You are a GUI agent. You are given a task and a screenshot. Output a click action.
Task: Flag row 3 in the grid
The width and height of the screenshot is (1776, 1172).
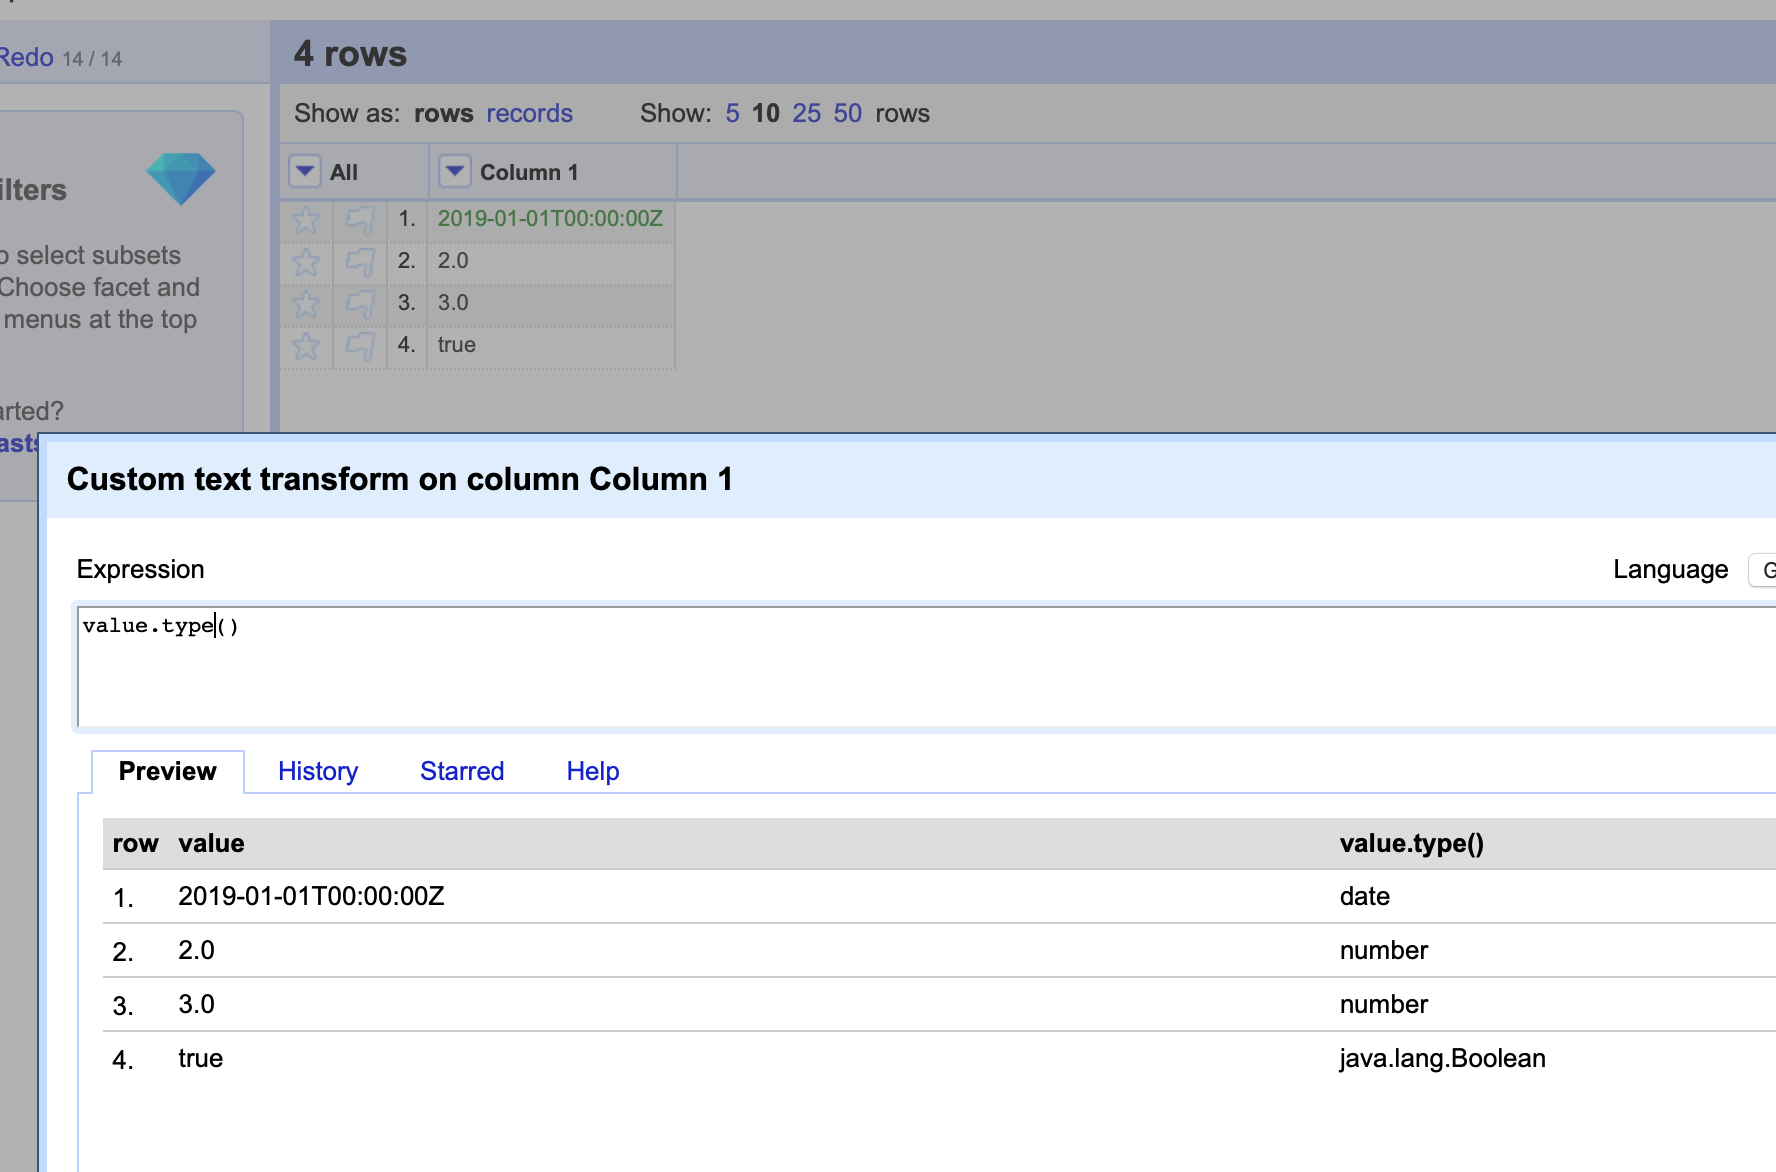tap(360, 304)
